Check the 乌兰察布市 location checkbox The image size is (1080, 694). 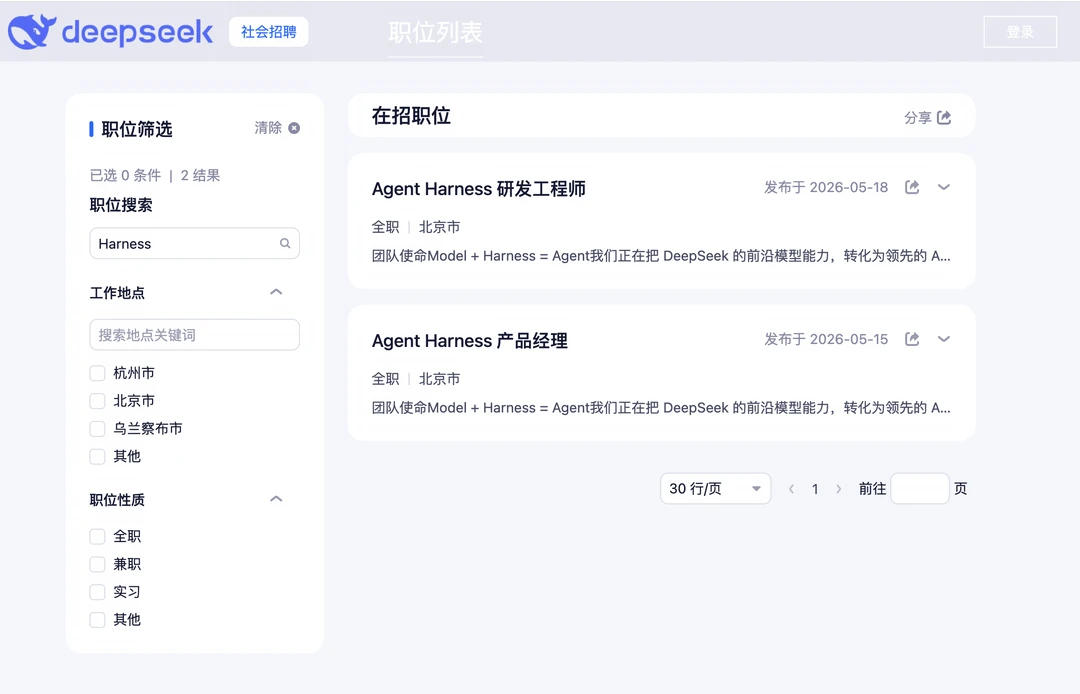(97, 429)
